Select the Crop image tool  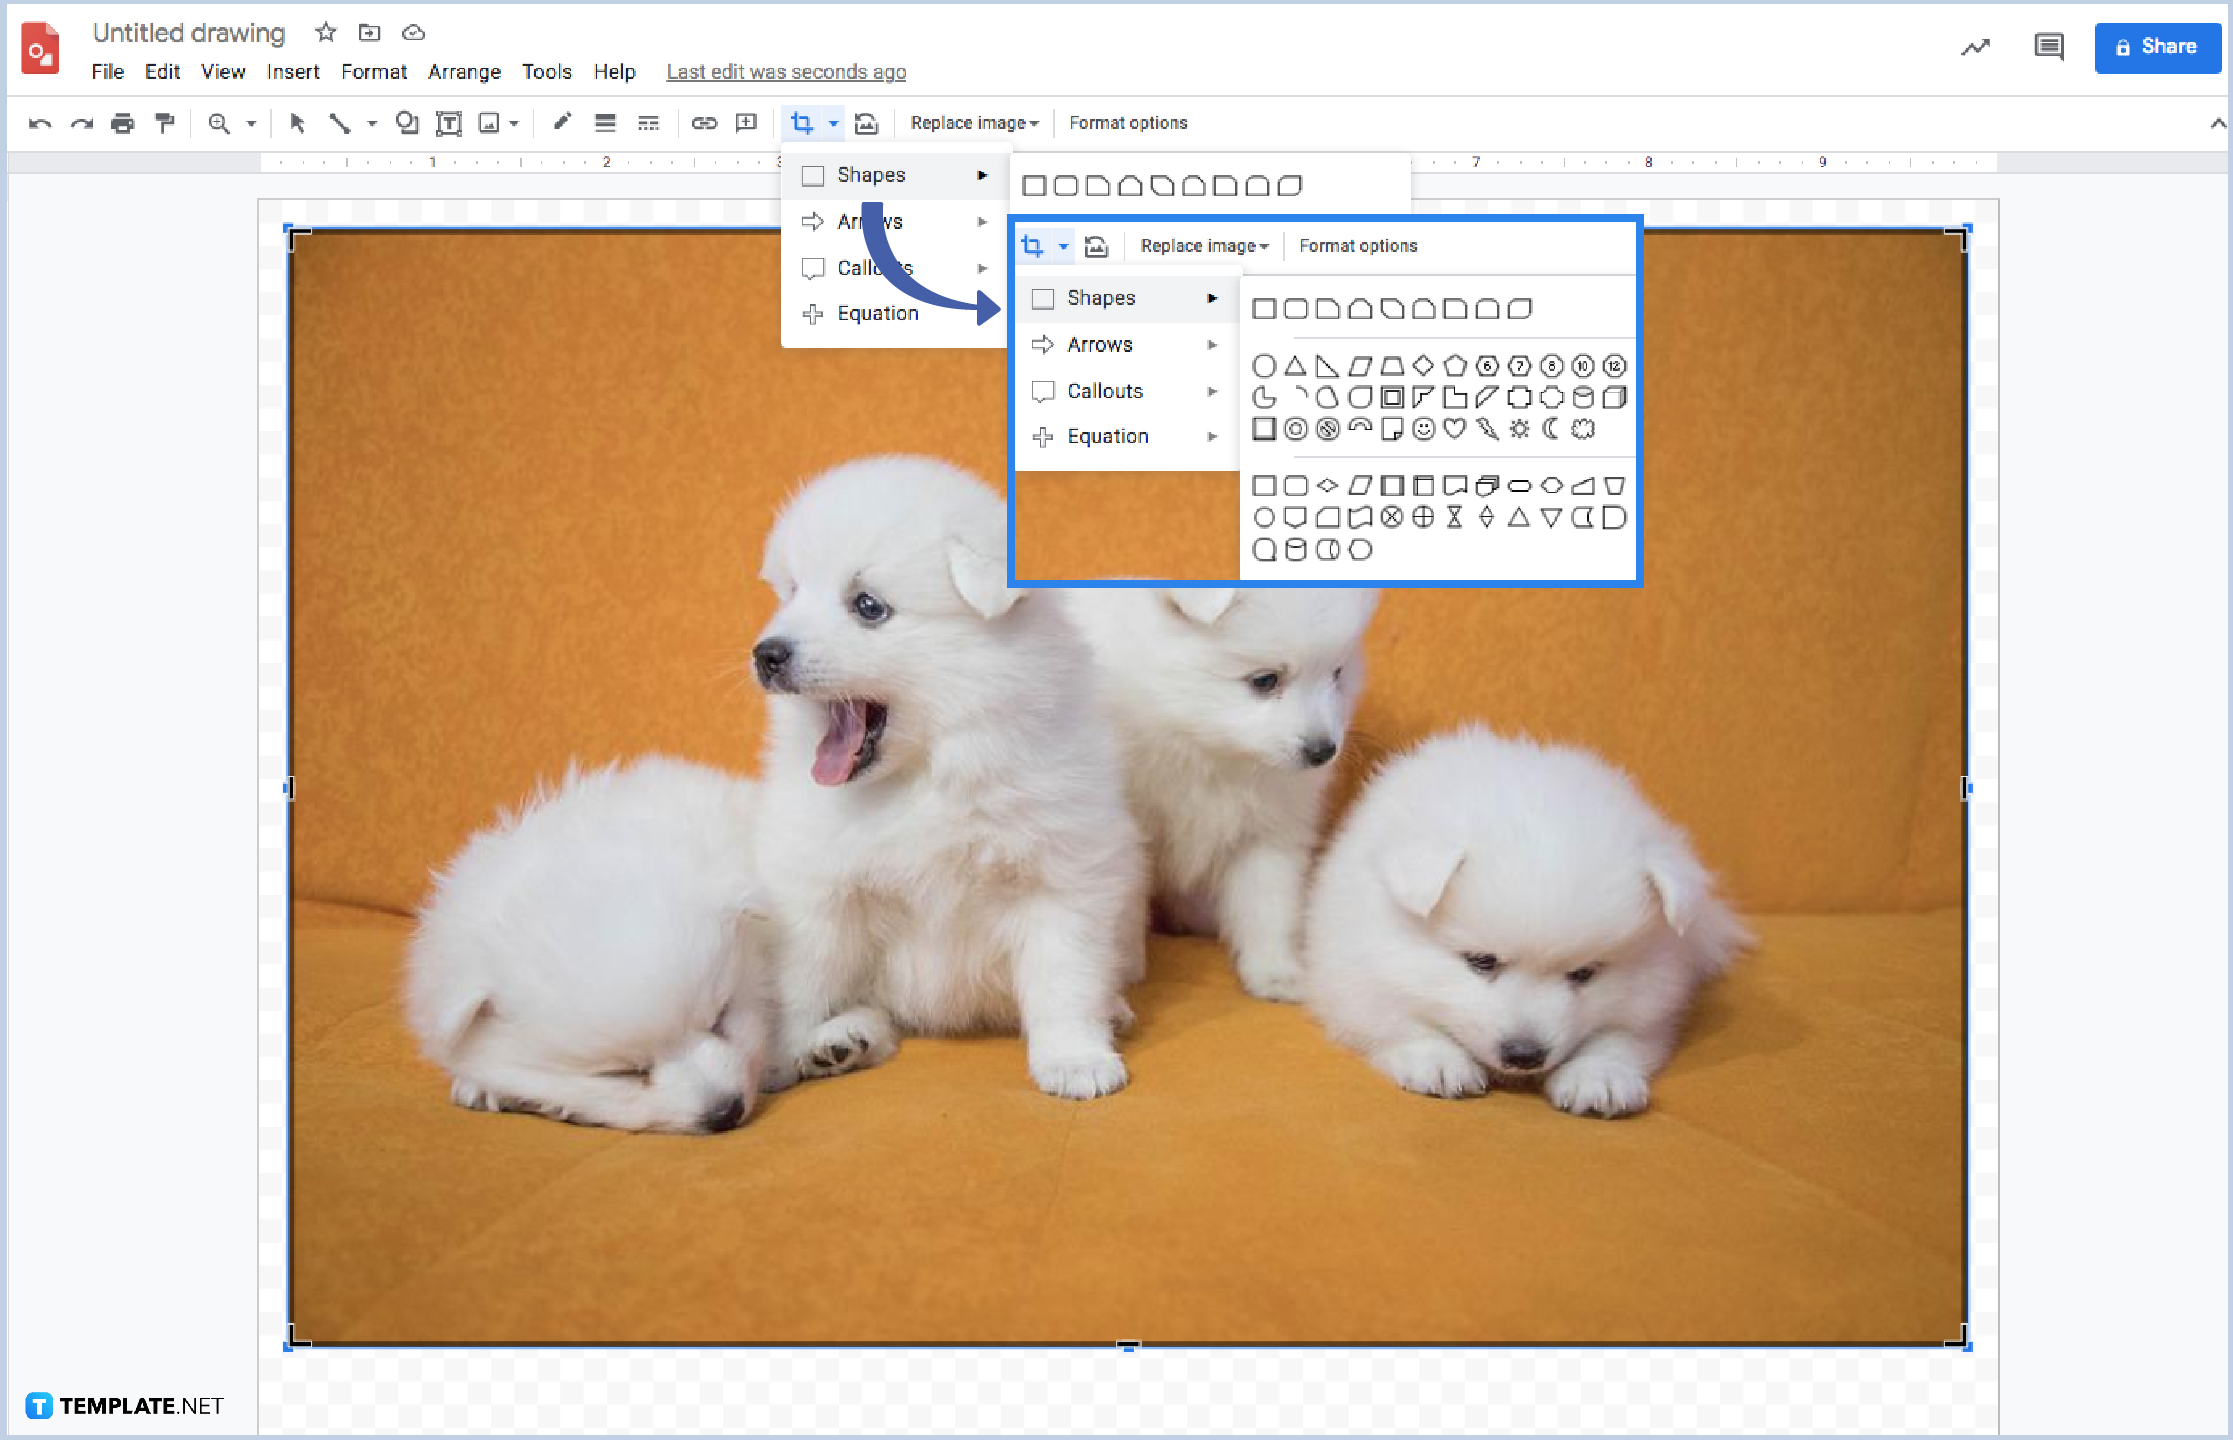(801, 122)
